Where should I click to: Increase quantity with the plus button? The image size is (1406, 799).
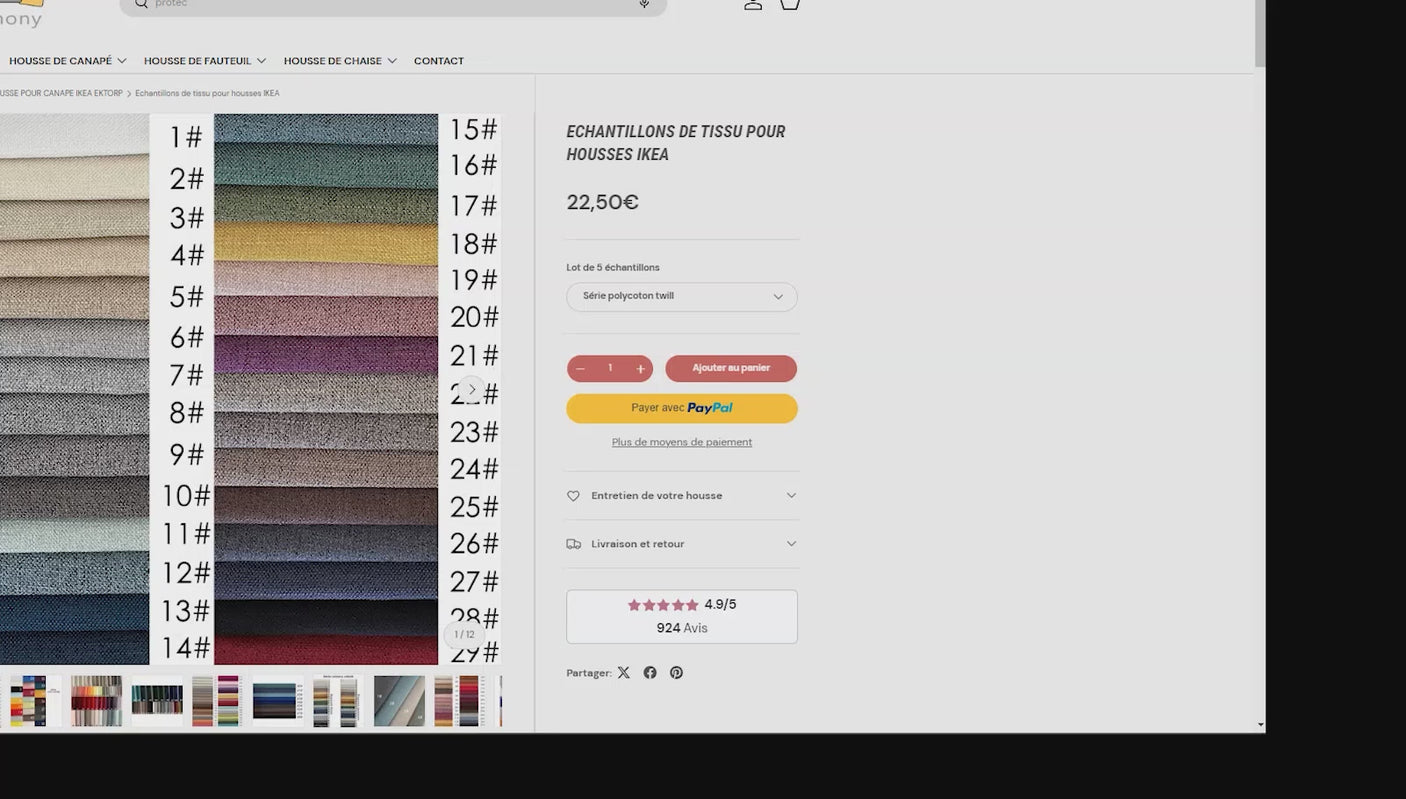641,369
